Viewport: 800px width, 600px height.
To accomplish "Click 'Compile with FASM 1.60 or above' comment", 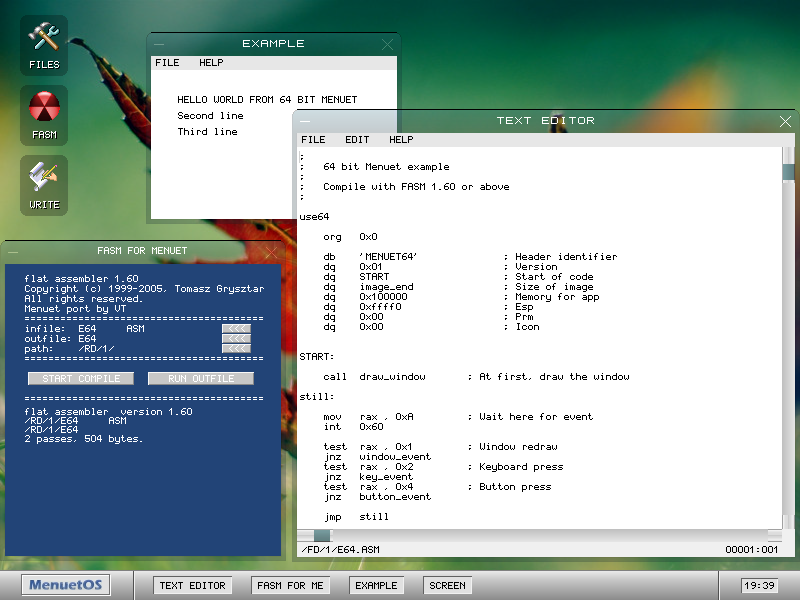I will (x=416, y=187).
